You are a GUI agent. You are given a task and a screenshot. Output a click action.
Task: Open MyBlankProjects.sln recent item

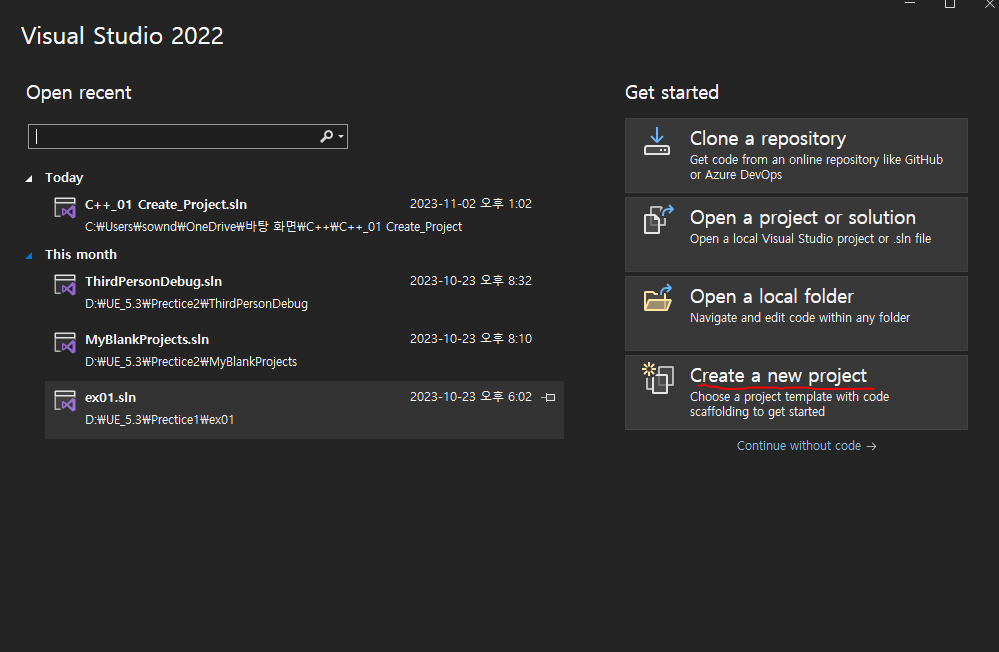[x=304, y=350]
